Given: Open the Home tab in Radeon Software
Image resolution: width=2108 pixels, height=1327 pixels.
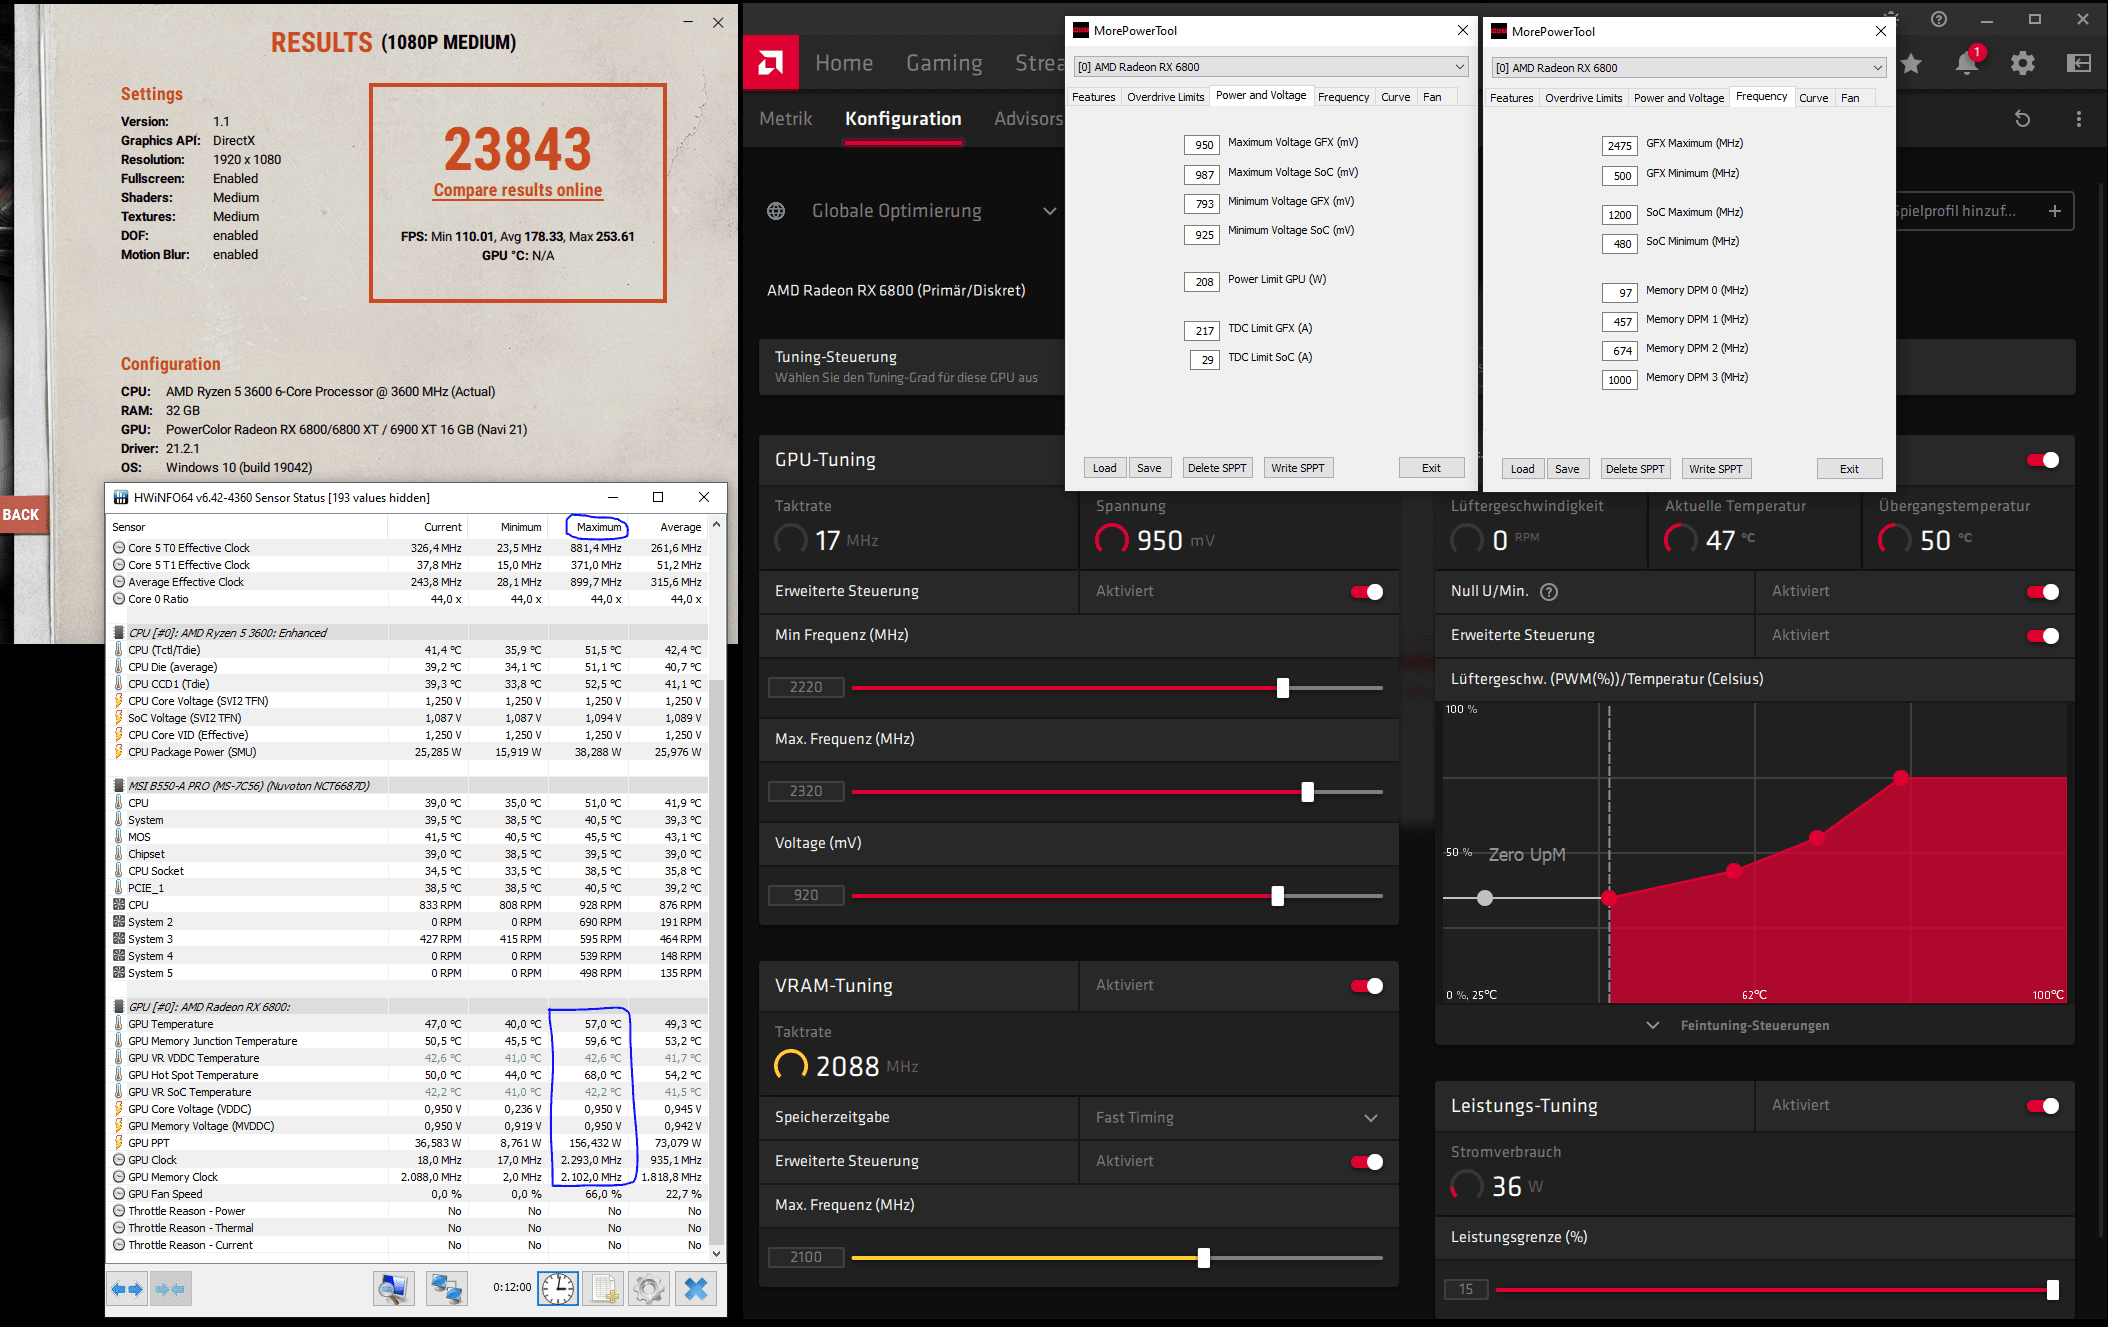Looking at the screenshot, I should (x=844, y=63).
